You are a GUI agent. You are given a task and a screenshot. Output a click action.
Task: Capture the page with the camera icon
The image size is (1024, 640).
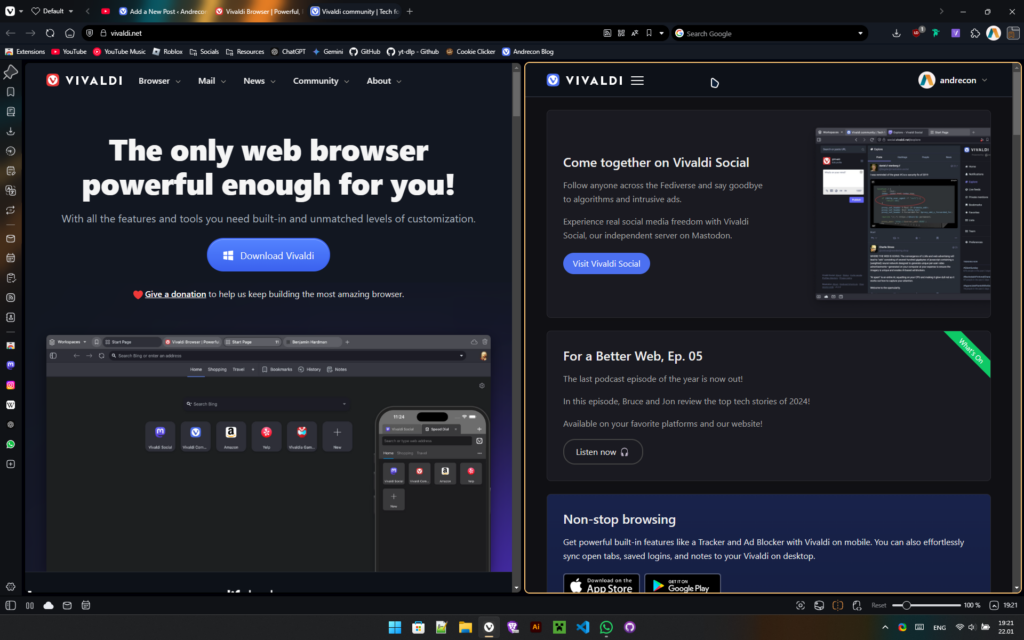[800, 605]
